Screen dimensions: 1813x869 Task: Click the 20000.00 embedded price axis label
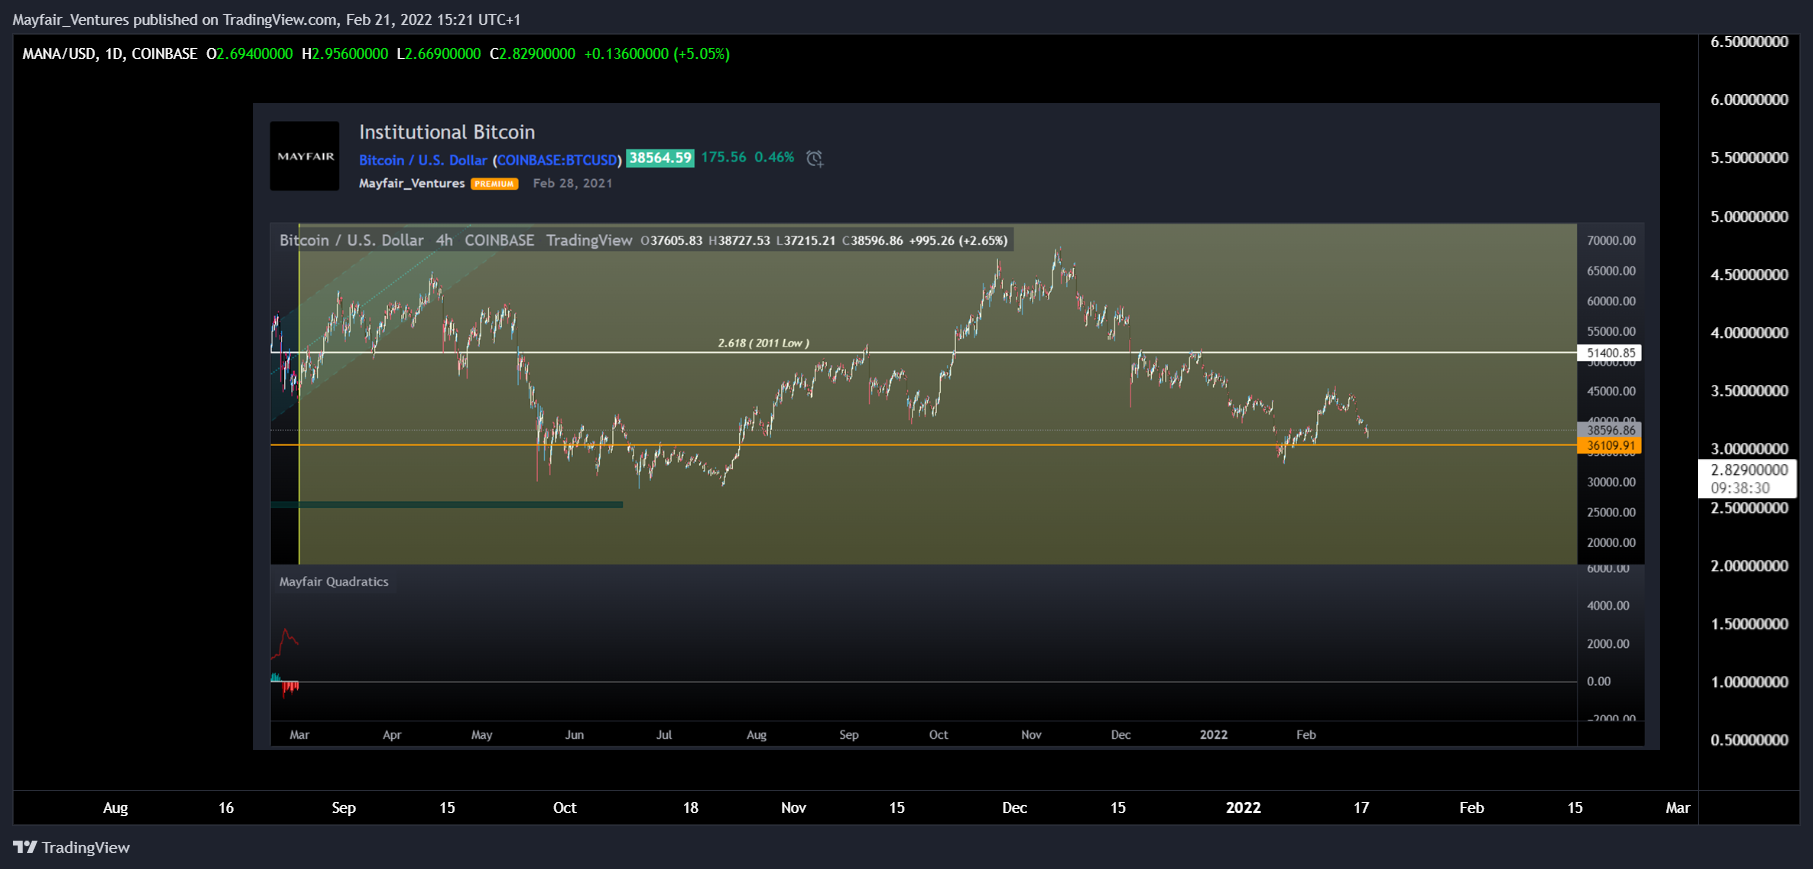(x=1611, y=543)
